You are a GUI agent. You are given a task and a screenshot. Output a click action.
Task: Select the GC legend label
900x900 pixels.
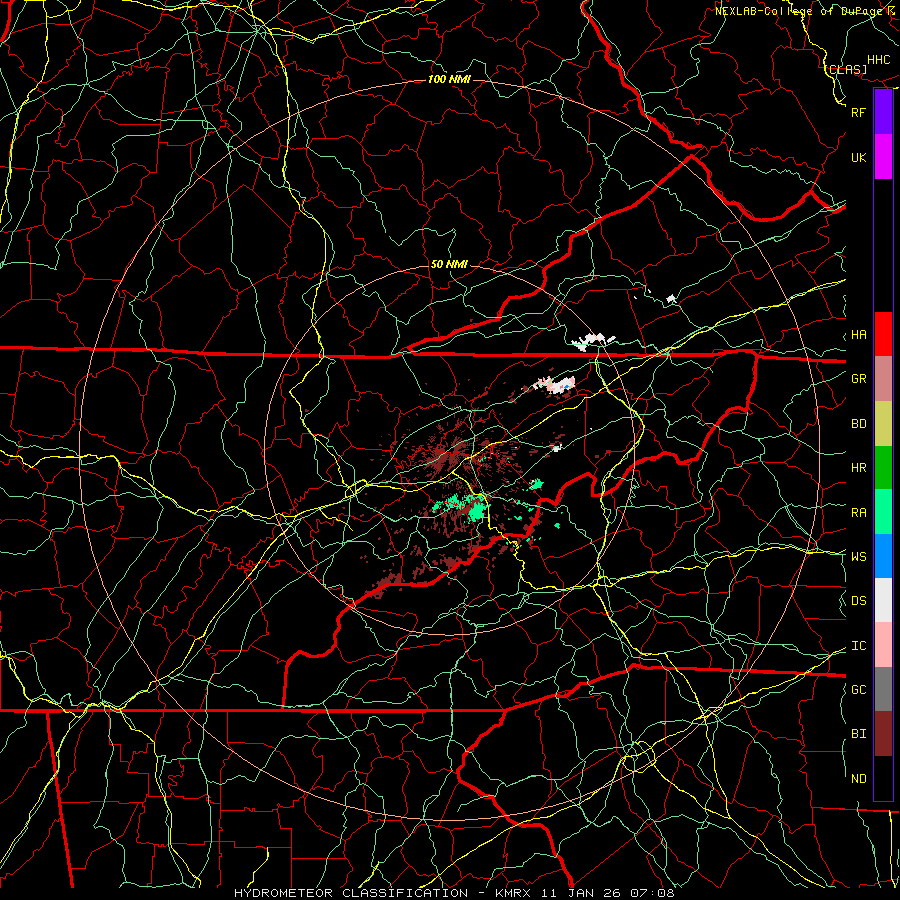pyautogui.click(x=858, y=690)
